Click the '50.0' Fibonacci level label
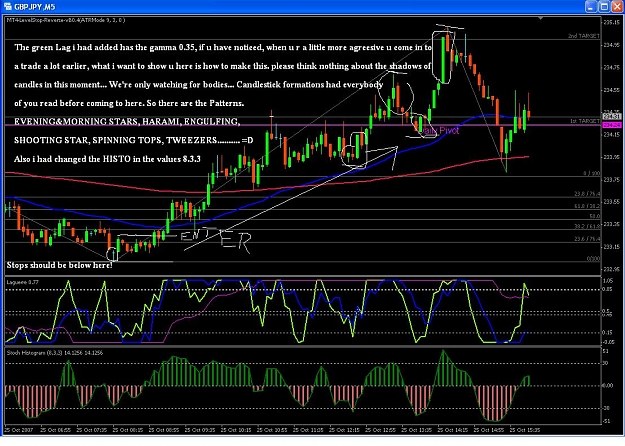 coord(595,216)
